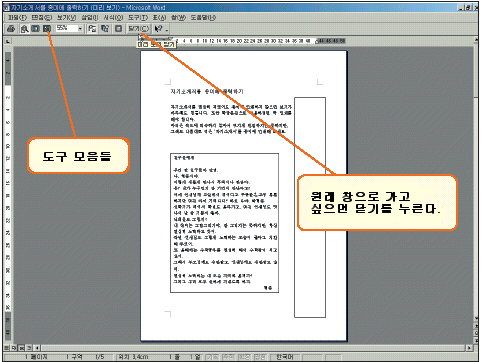Click the zoom percentage field showing 55%
The height and width of the screenshot is (362, 482).
[x=67, y=29]
